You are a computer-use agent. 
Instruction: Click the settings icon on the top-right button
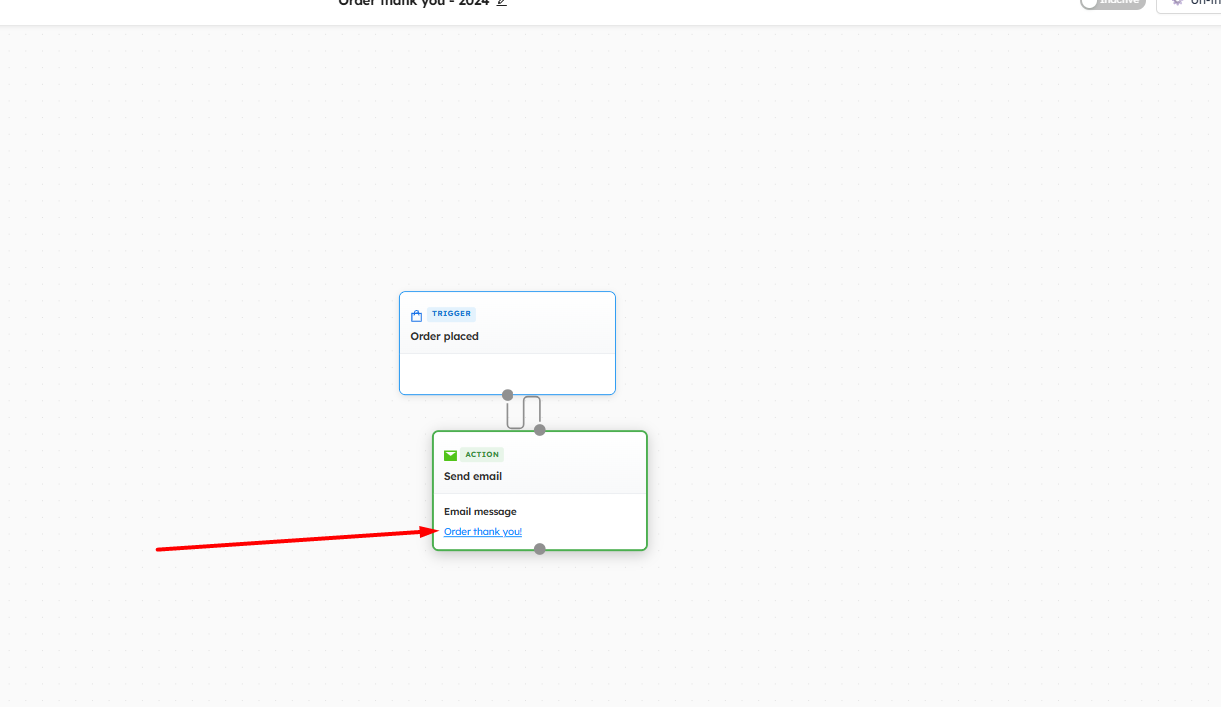[1177, 3]
